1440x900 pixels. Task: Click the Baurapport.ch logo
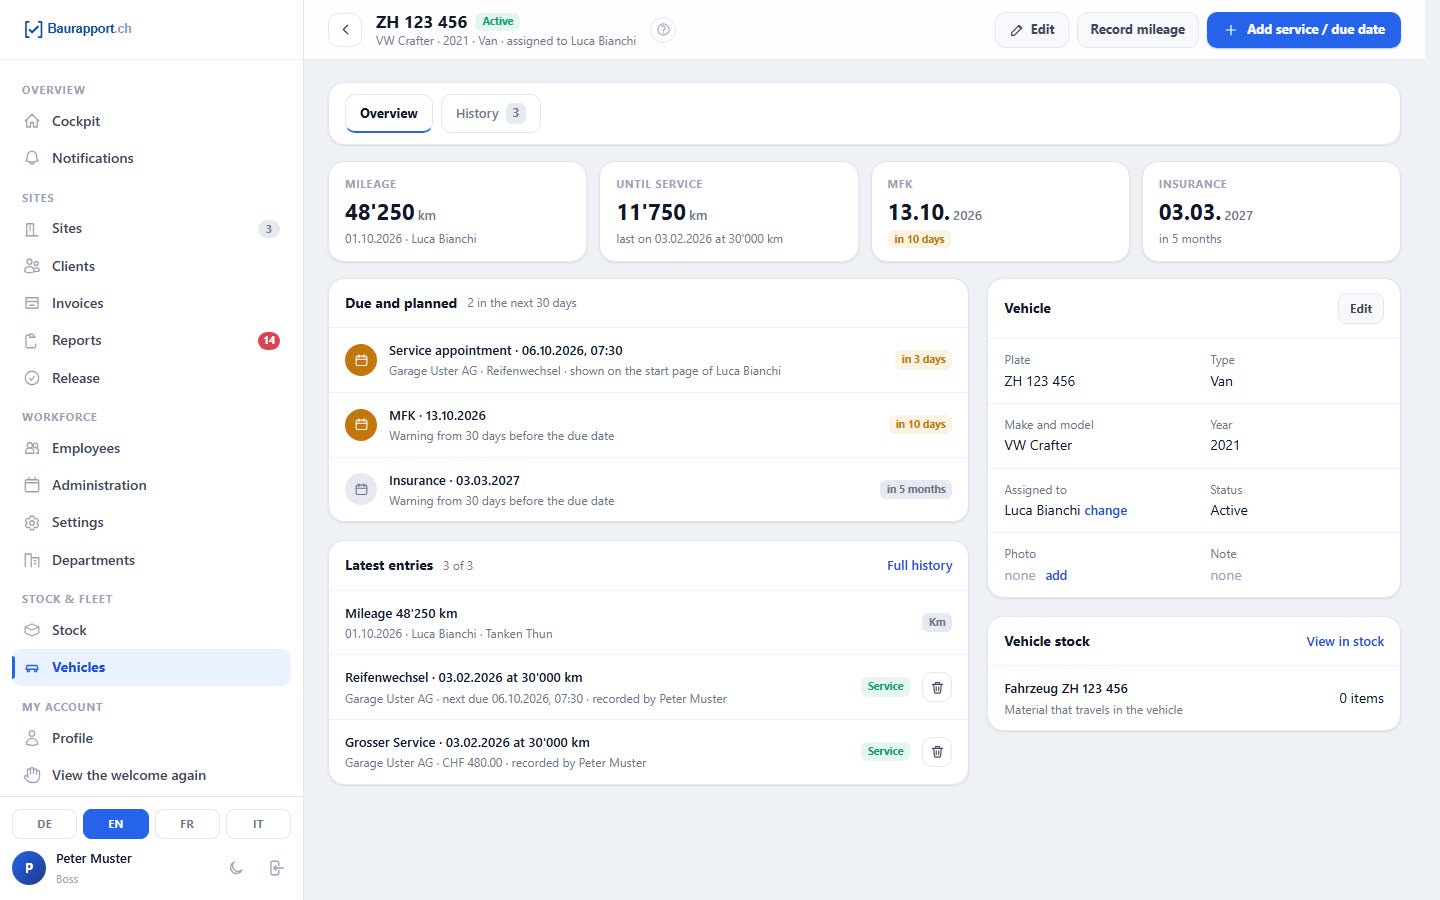(x=78, y=29)
